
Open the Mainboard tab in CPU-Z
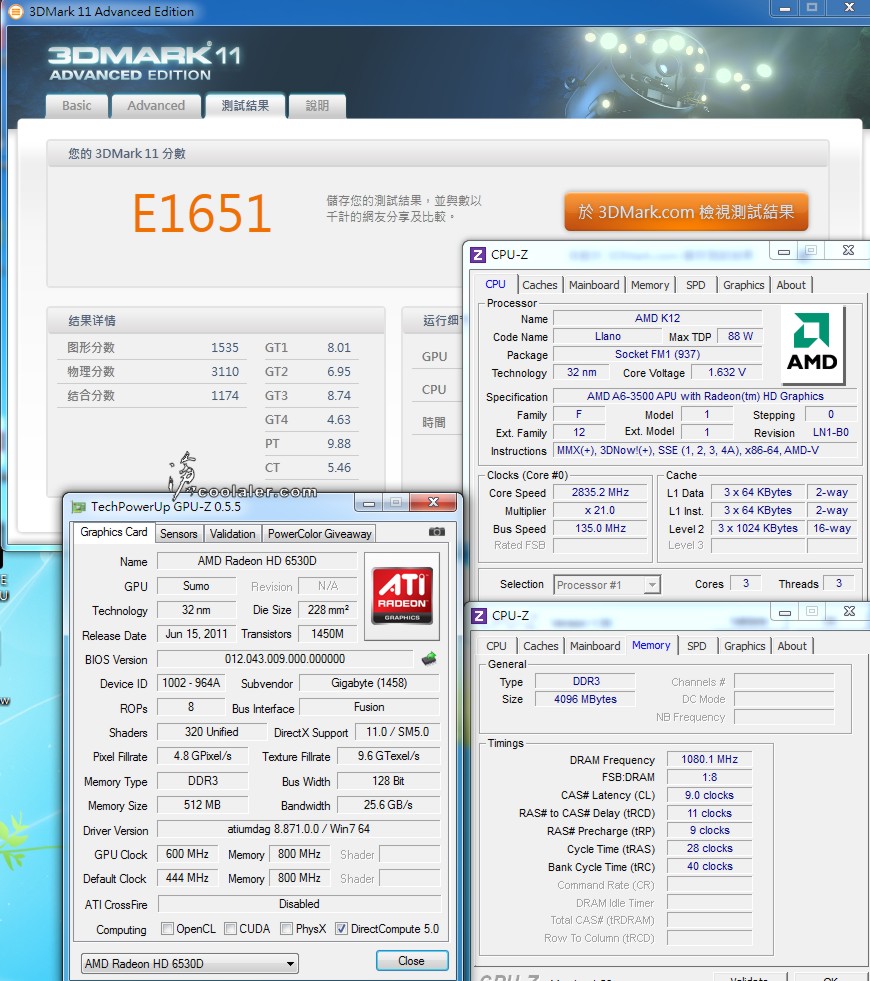coord(594,285)
